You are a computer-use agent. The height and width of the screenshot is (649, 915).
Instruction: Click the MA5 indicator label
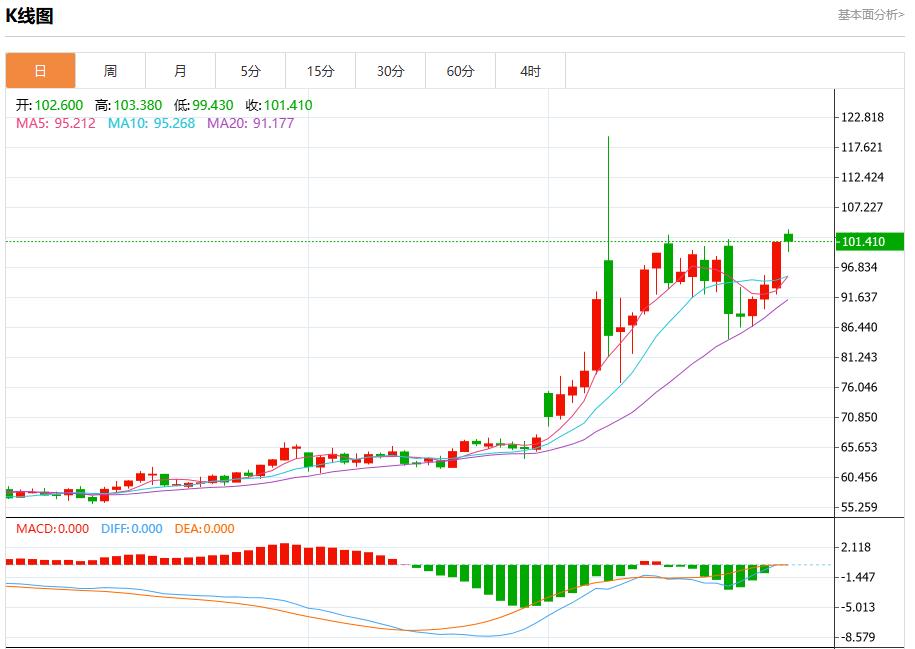[x=55, y=123]
